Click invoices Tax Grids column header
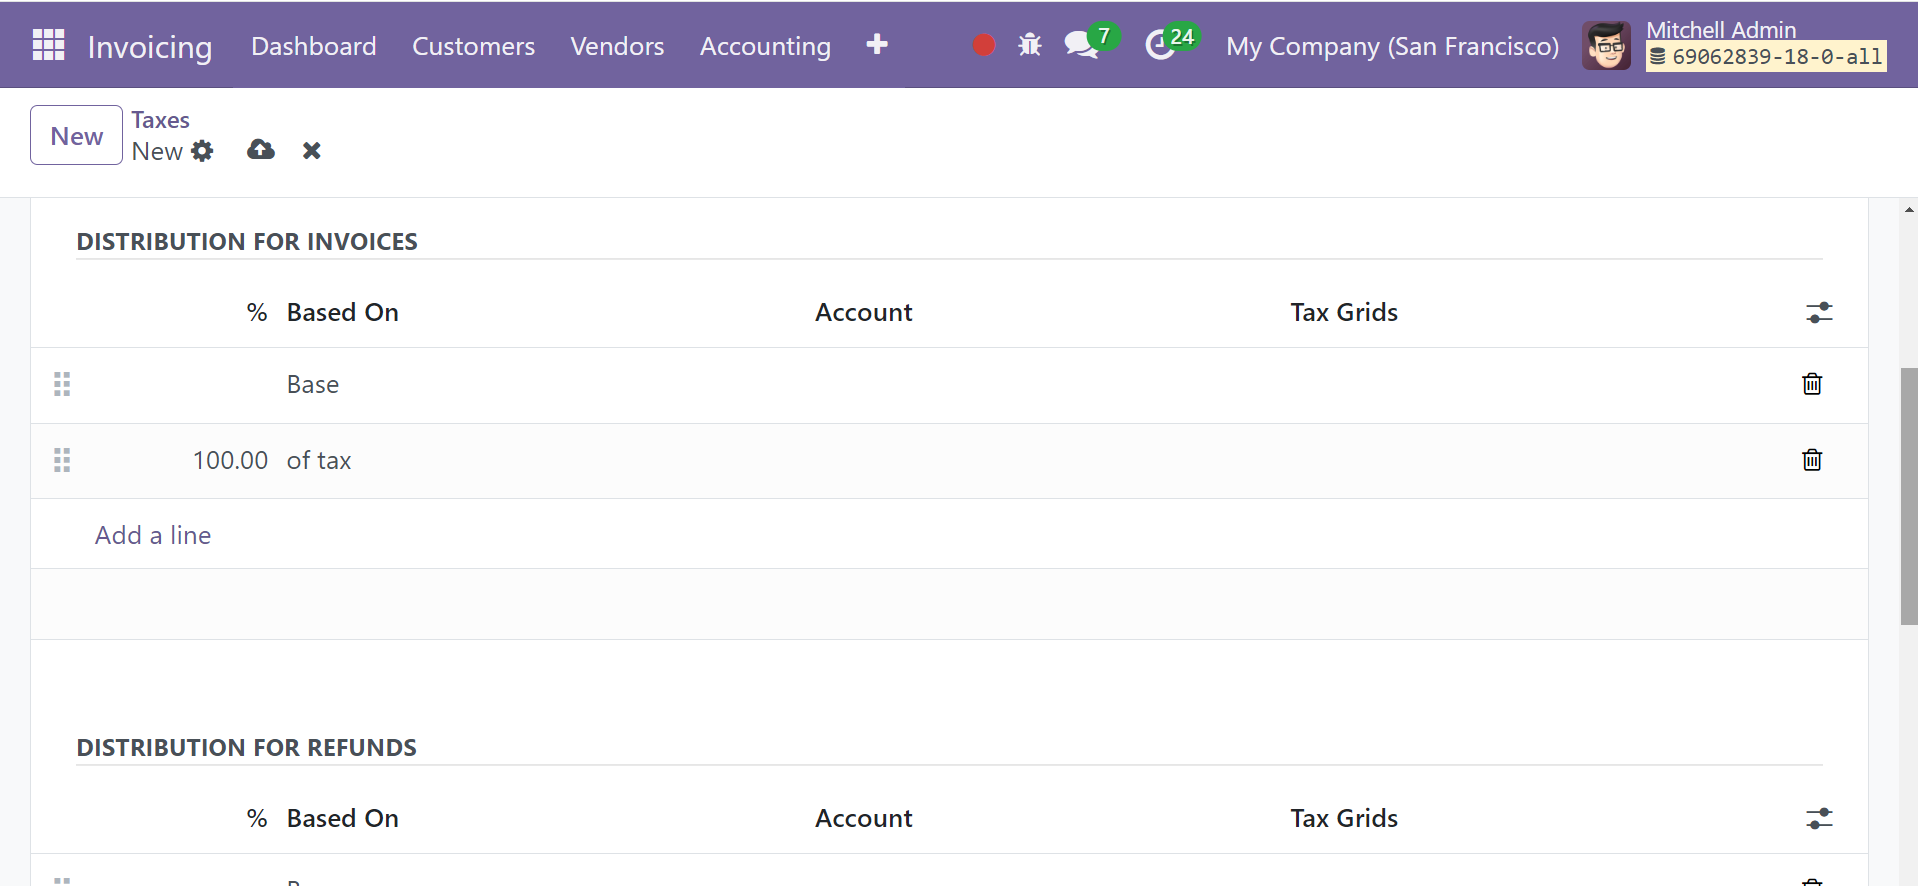 pyautogui.click(x=1344, y=313)
